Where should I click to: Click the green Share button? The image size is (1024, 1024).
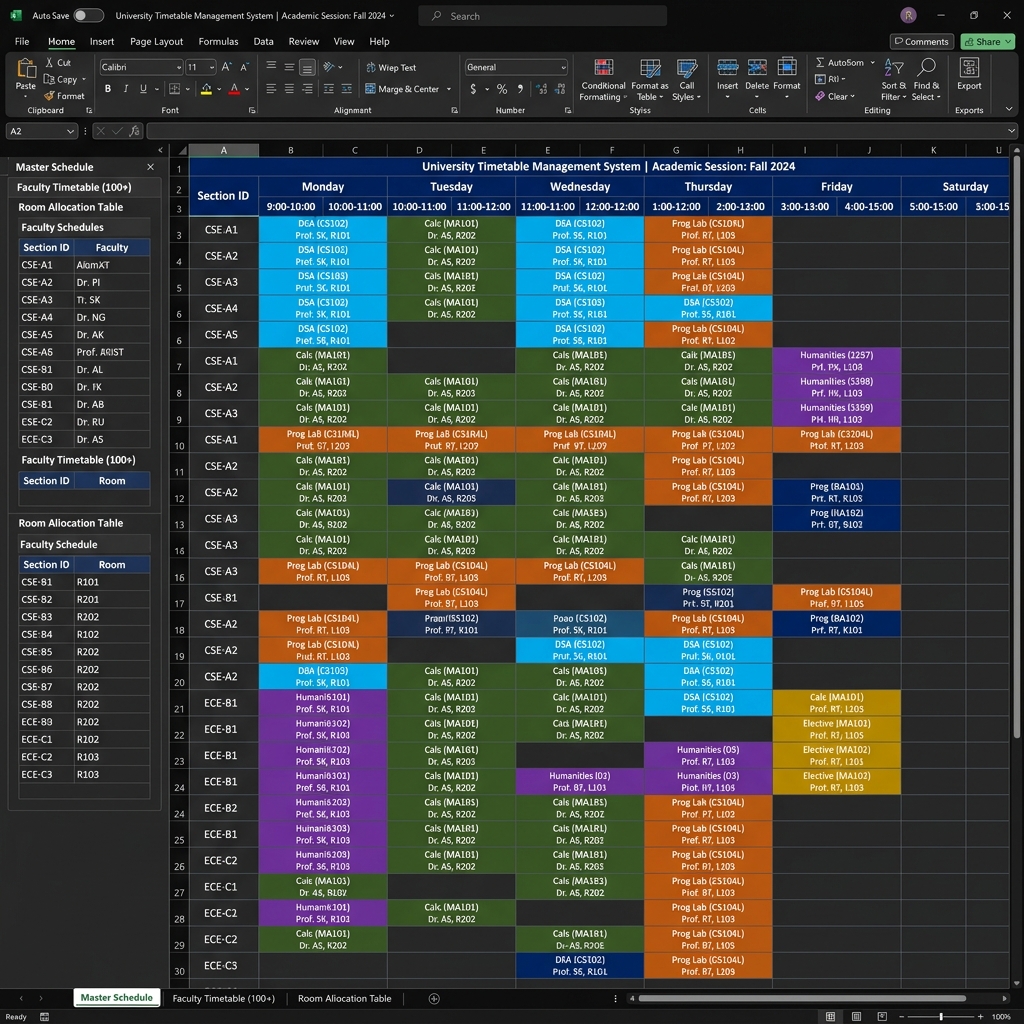tap(987, 42)
